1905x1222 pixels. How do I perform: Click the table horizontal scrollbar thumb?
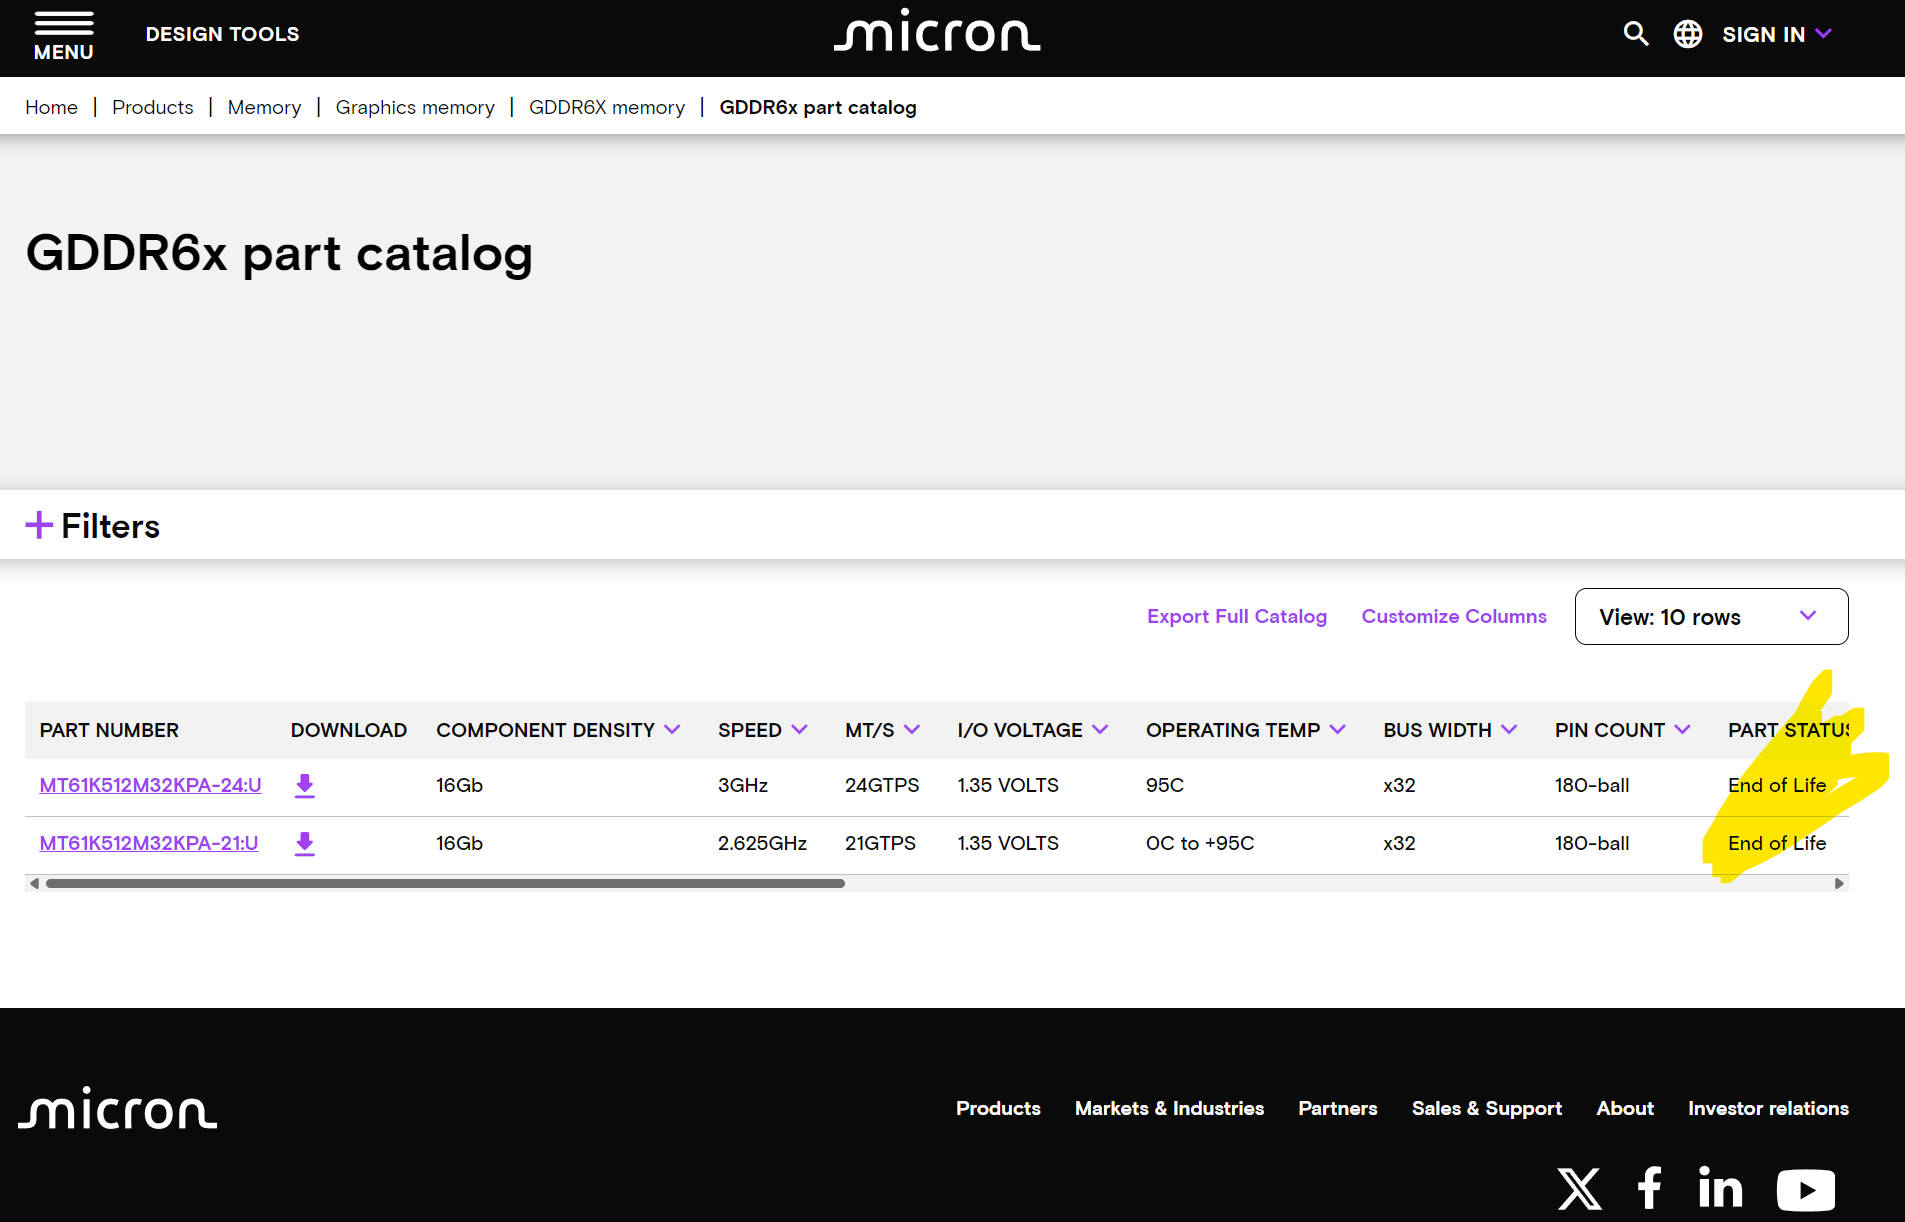(x=445, y=883)
